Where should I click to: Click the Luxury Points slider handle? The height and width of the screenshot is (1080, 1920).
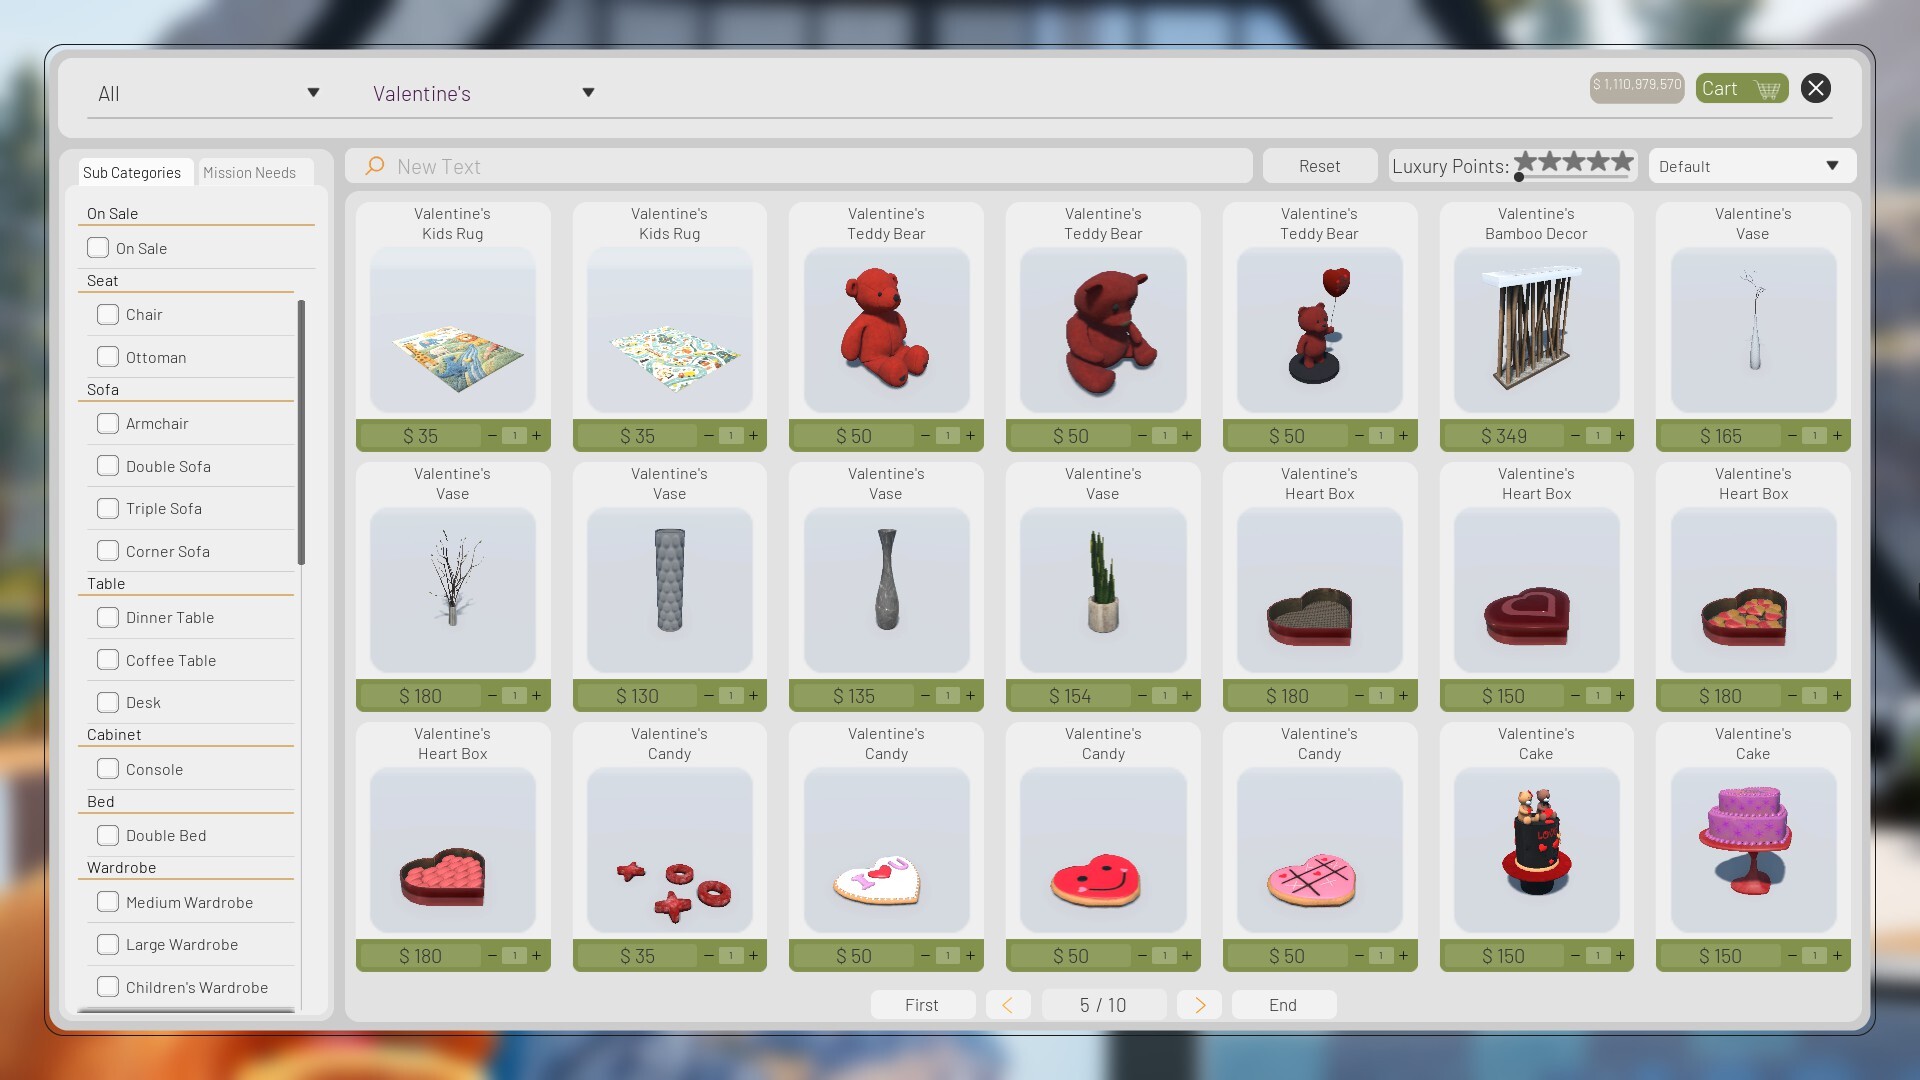pos(1518,177)
